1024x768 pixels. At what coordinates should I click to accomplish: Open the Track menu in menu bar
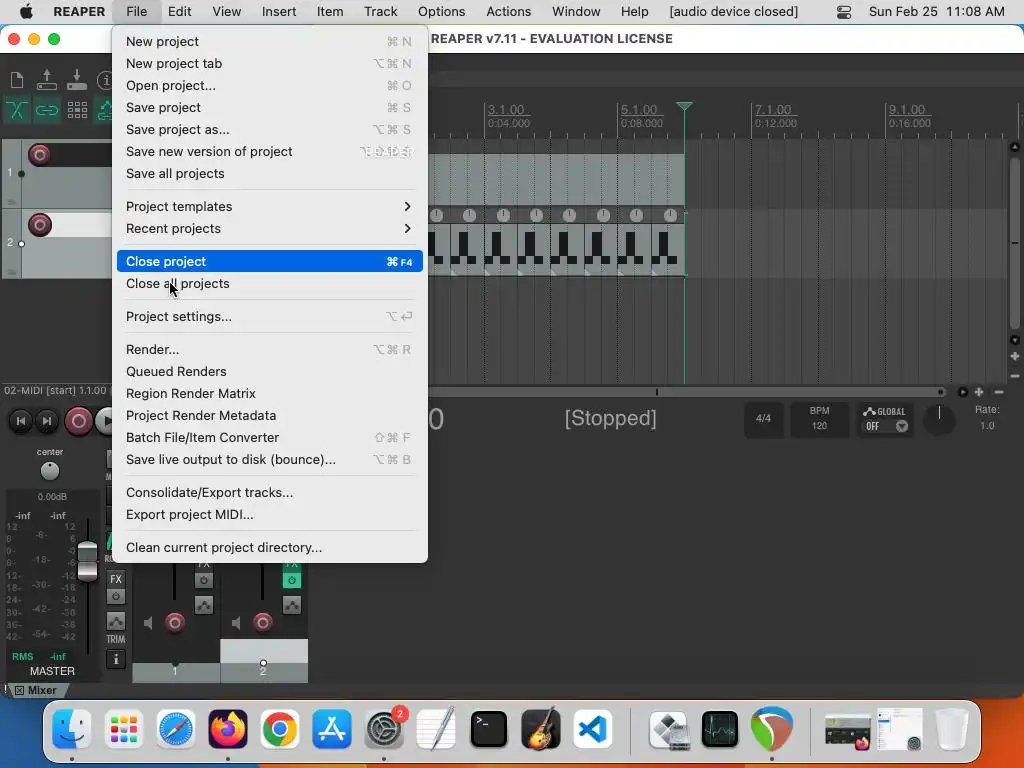tap(381, 12)
